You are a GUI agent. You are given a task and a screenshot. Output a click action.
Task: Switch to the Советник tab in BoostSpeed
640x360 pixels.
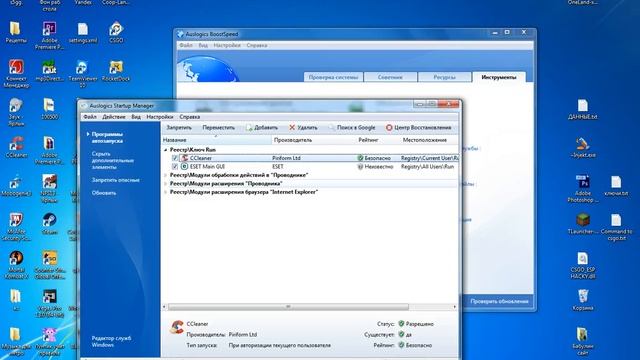click(x=390, y=77)
